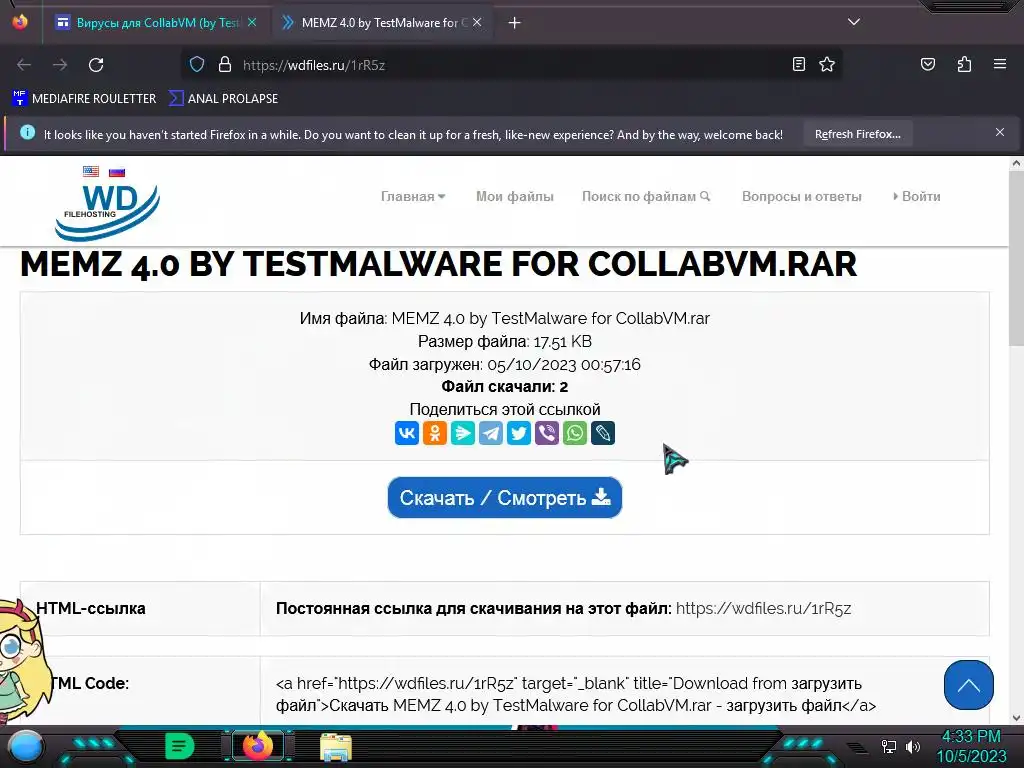Open Поиск по файлам menu item
Image resolution: width=1024 pixels, height=768 pixels.
[x=646, y=196]
